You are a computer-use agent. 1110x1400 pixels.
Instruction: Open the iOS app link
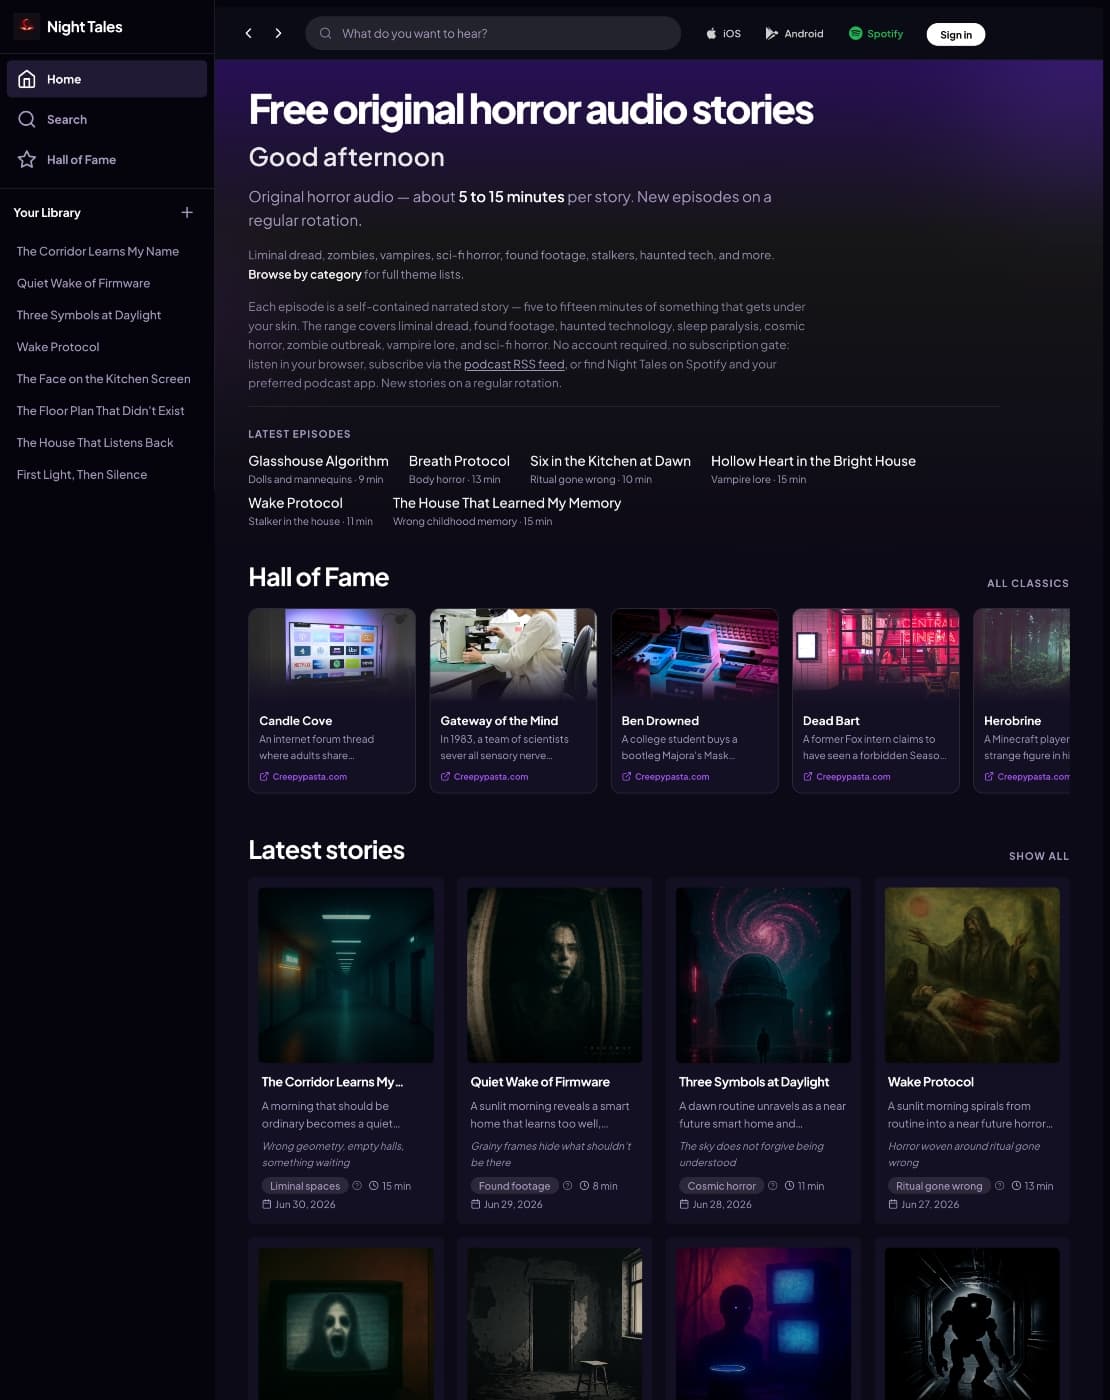(x=723, y=33)
